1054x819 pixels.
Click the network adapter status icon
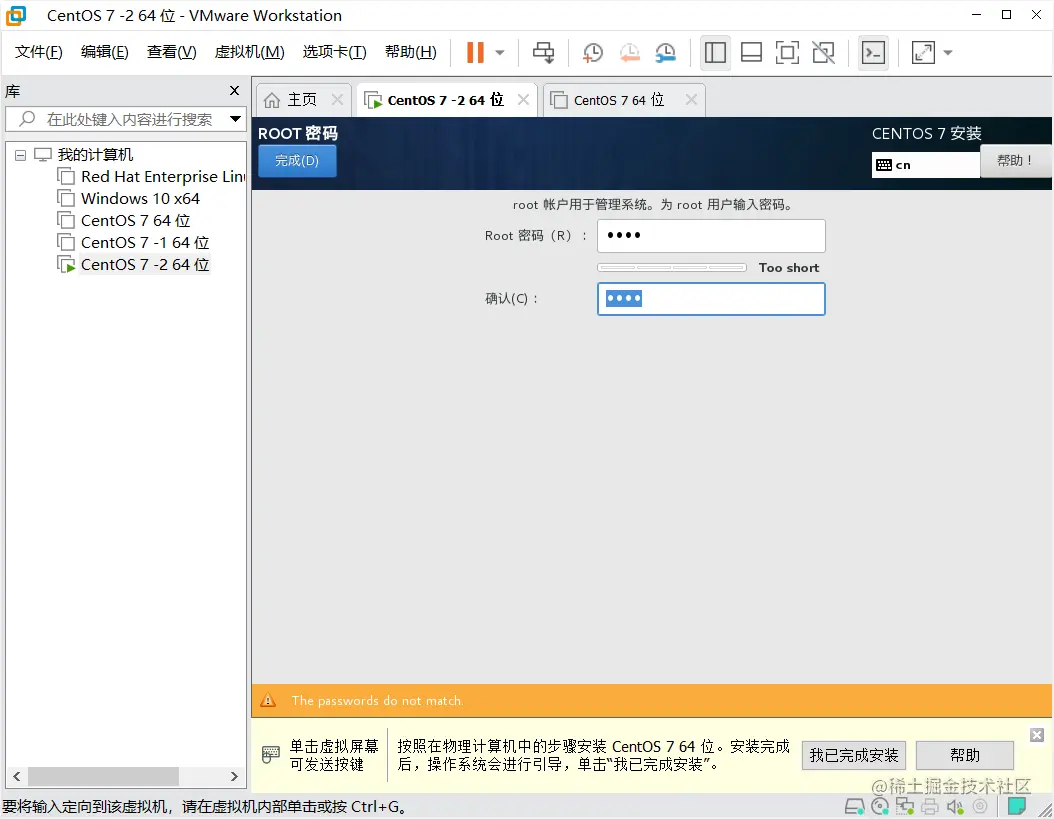coord(905,806)
